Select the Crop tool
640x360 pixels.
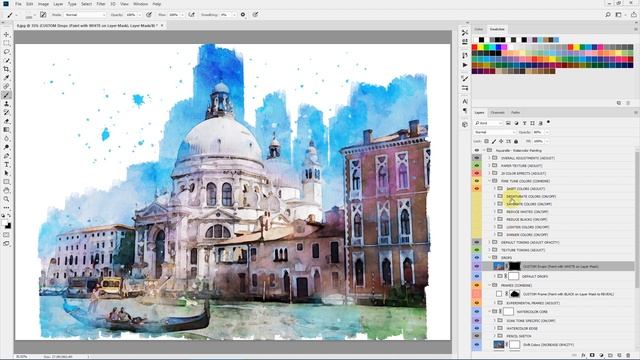click(7, 69)
